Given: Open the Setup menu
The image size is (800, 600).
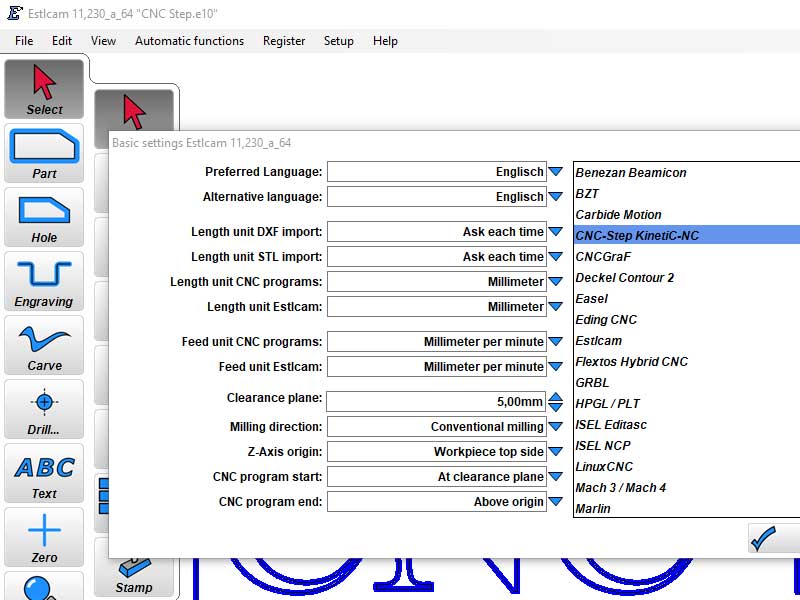Looking at the screenshot, I should [338, 41].
